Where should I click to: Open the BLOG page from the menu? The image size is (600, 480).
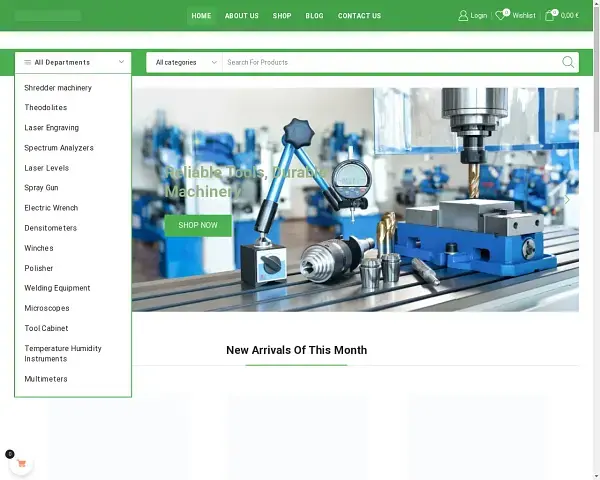pyautogui.click(x=314, y=16)
